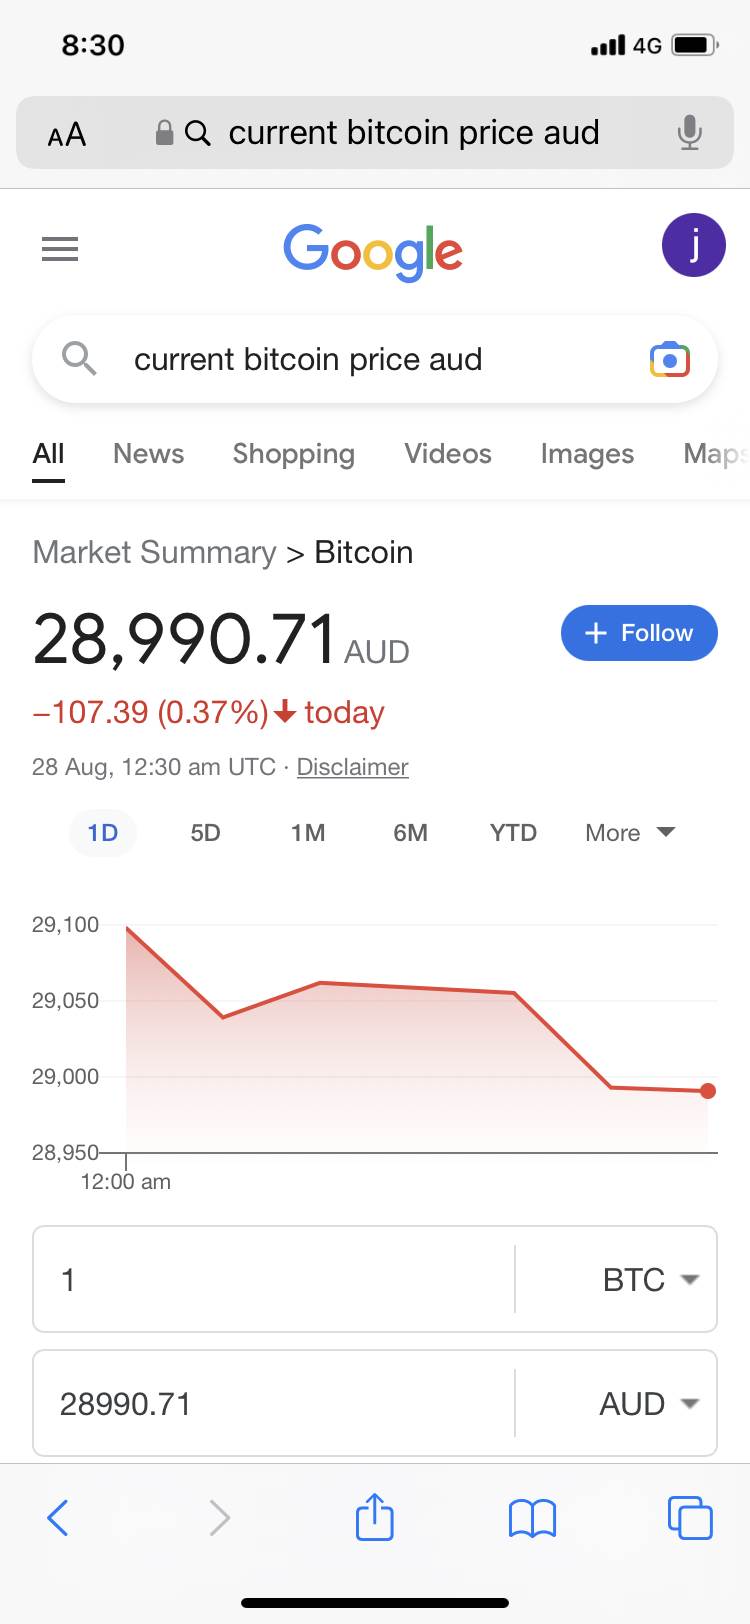Expand the More time ranges dropdown
Screen dimensions: 750x1624
[x=630, y=833]
